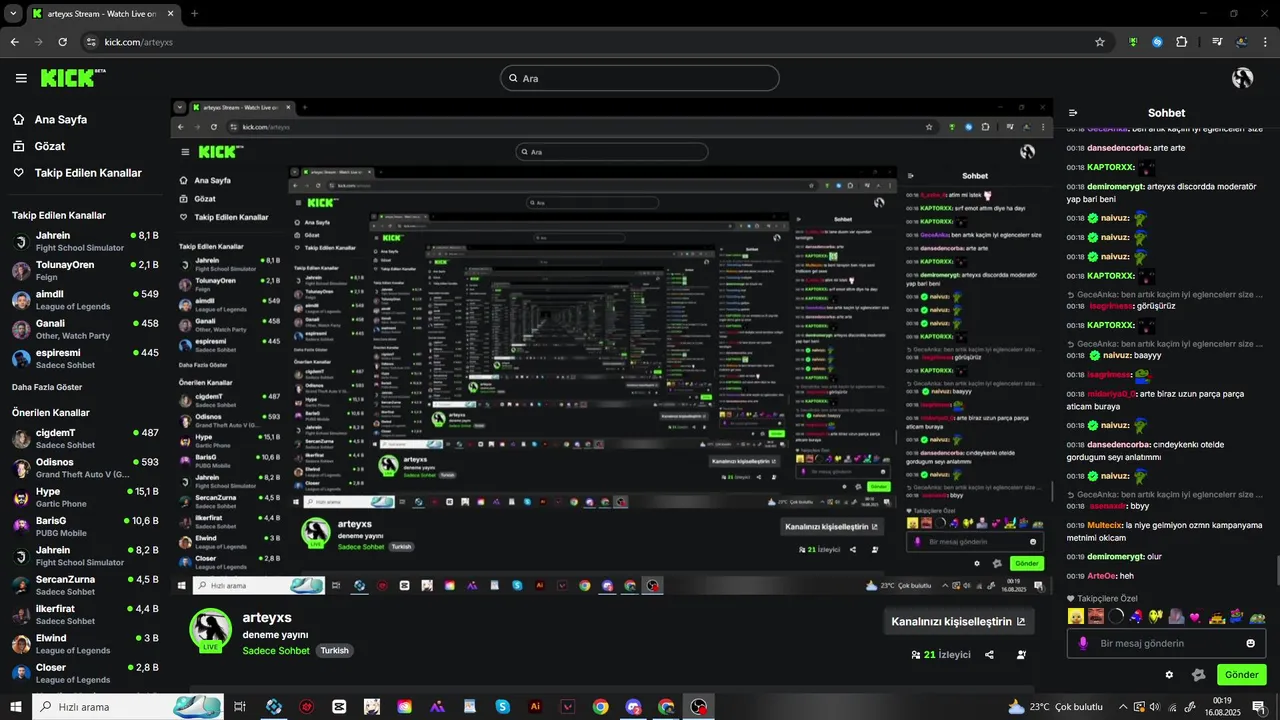Open the Chrome three-dot menu
1280x720 pixels.
pos(1265,42)
